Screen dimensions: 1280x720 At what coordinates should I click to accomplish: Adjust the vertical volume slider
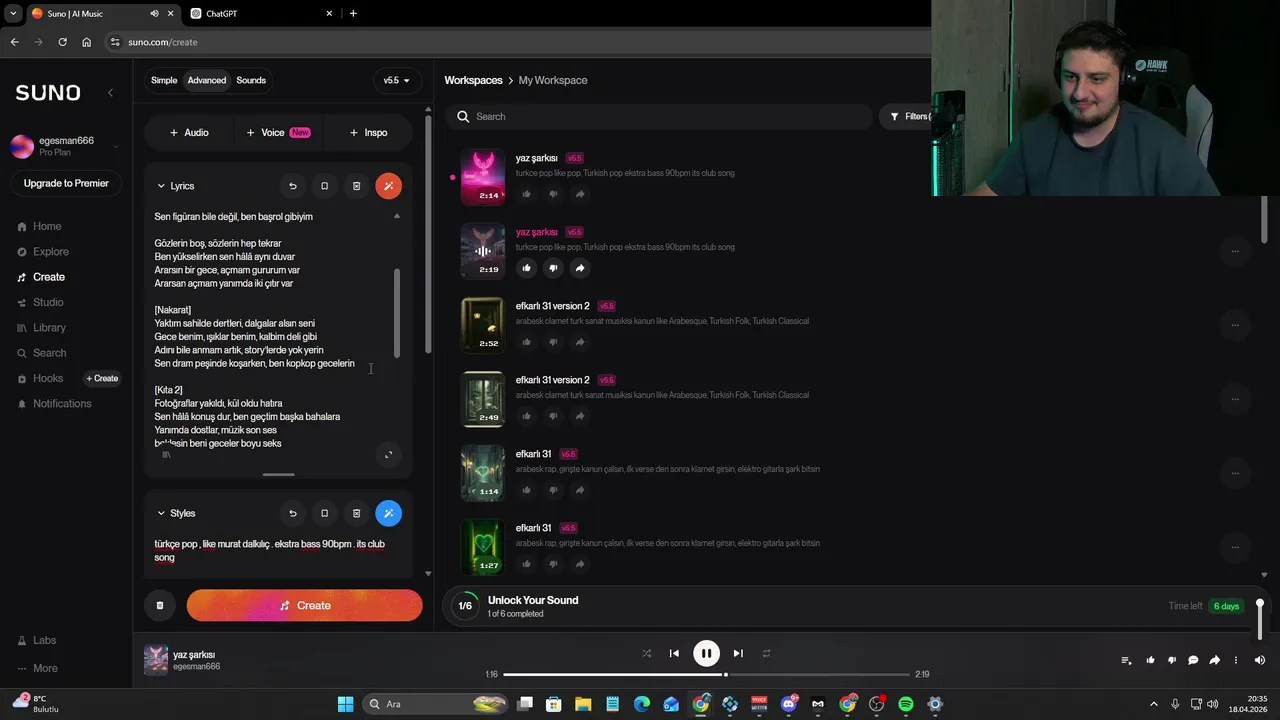click(1260, 620)
